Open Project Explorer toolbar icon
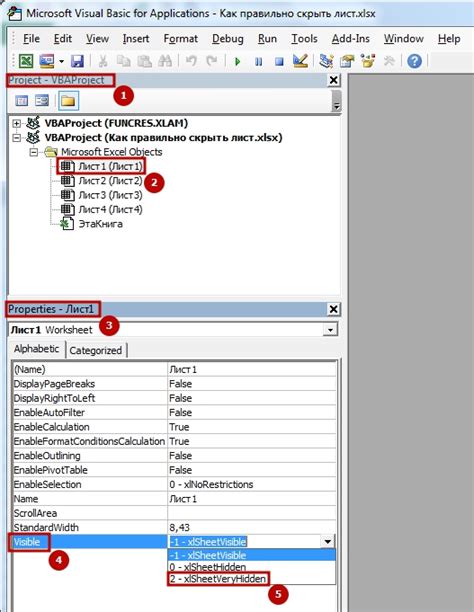 pos(326,61)
